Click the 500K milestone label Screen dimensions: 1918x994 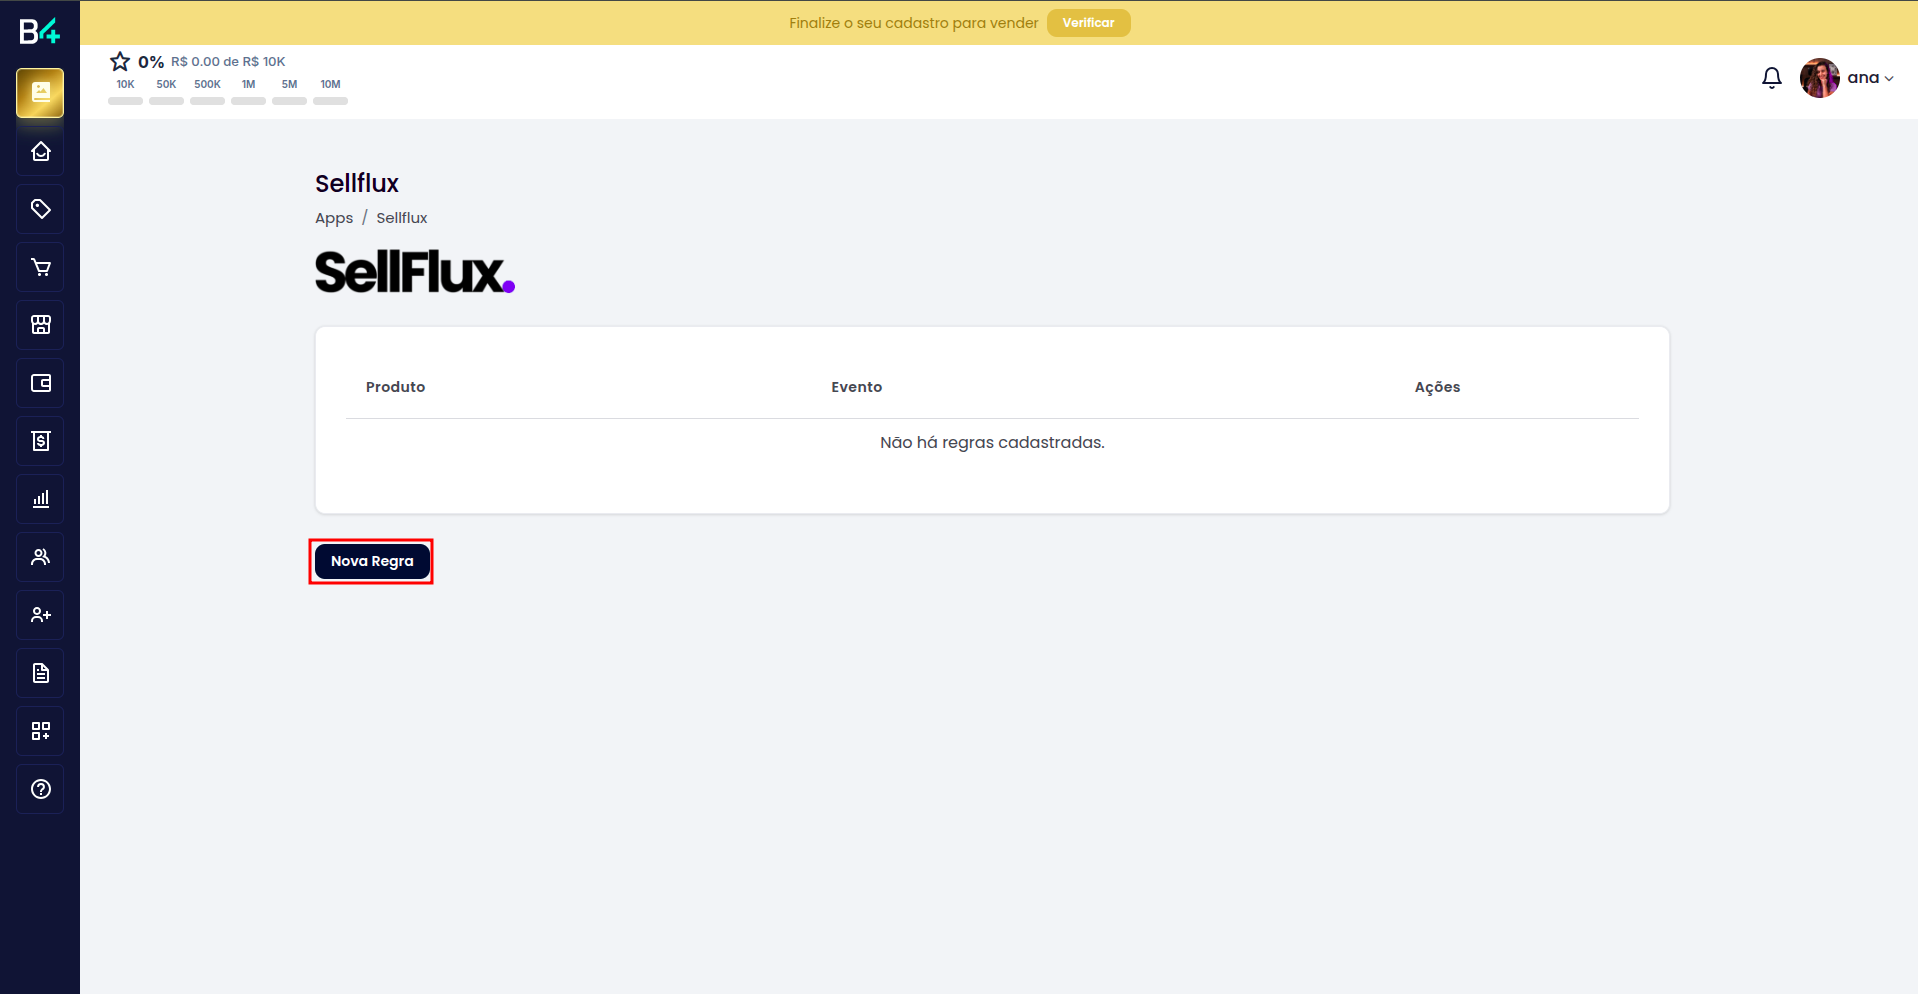click(x=207, y=85)
